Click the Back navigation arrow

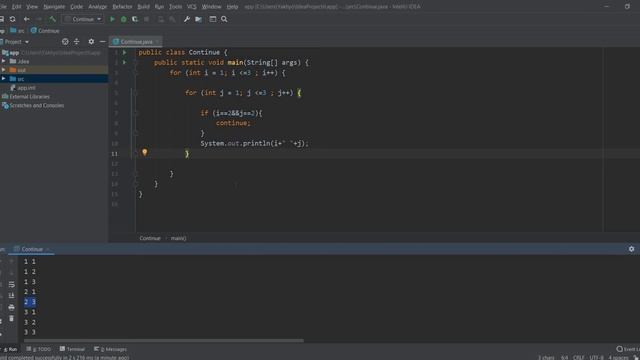tap(27, 19)
